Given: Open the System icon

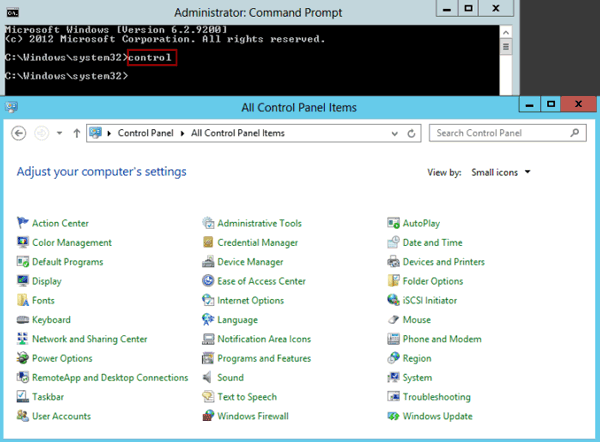Looking at the screenshot, I should click(x=393, y=377).
